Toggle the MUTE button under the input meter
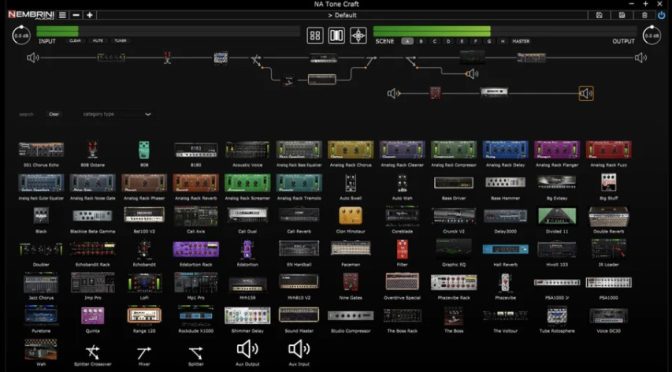 coord(98,41)
